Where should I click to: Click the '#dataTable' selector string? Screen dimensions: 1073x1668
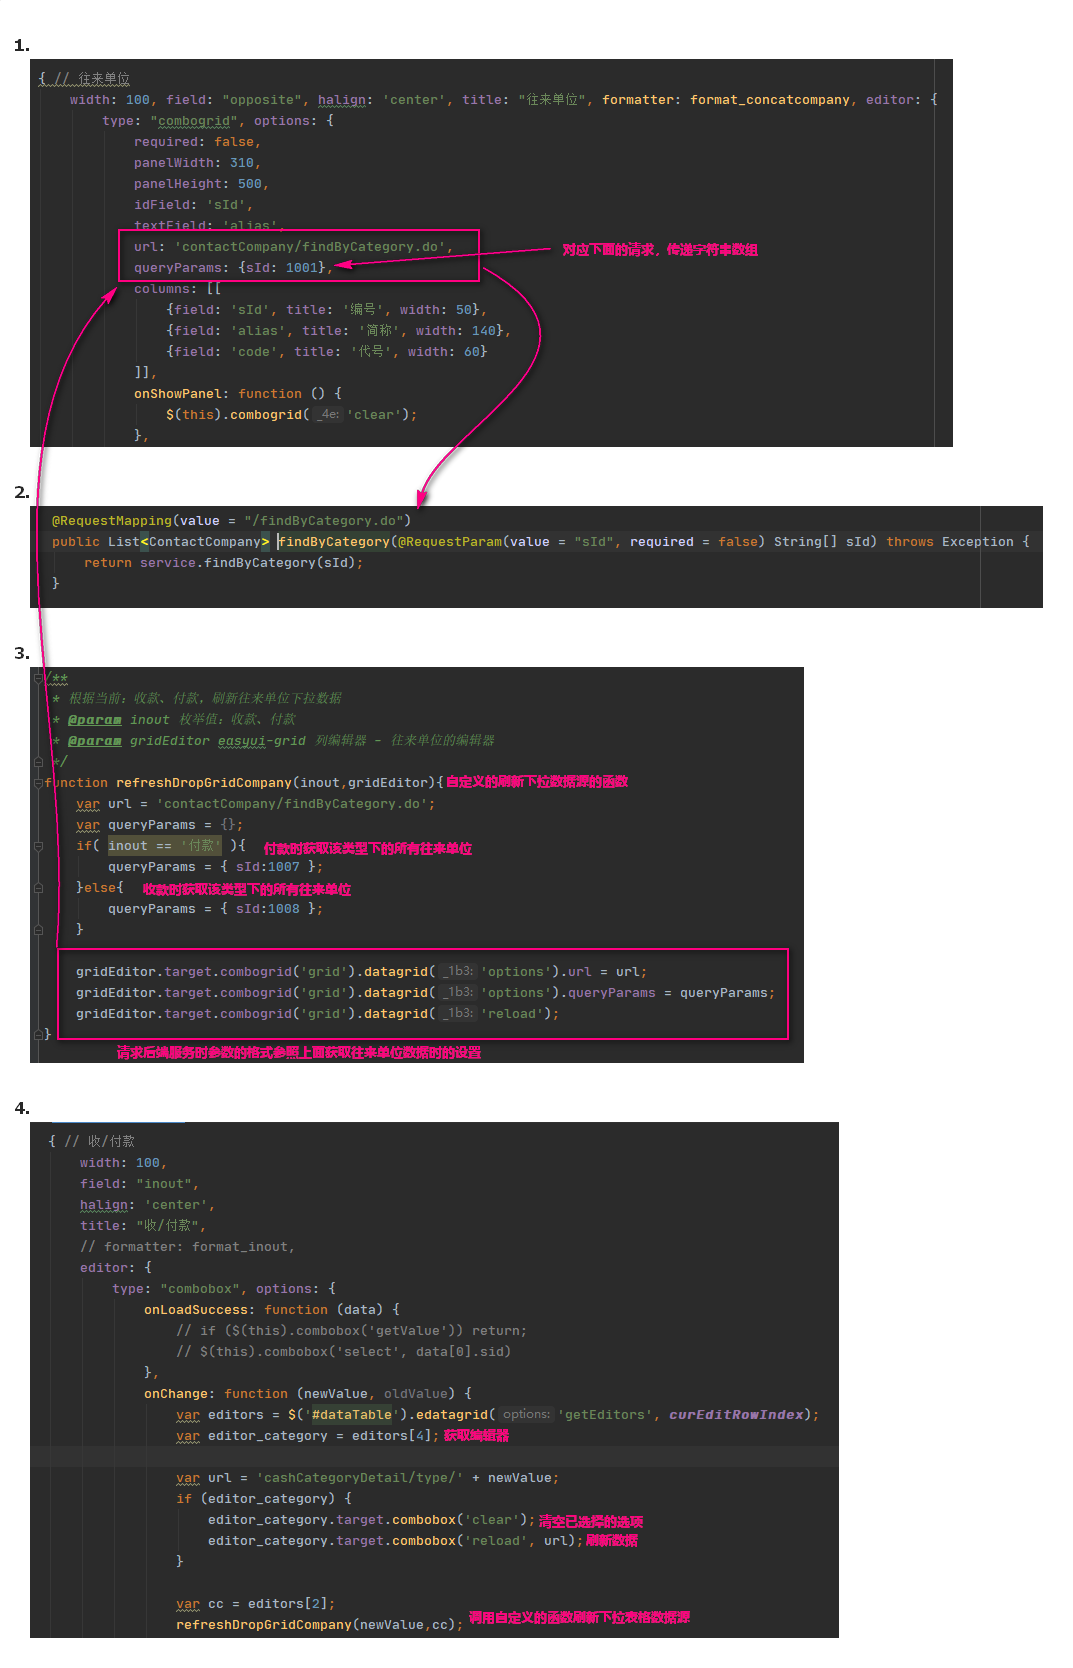pos(352,1414)
